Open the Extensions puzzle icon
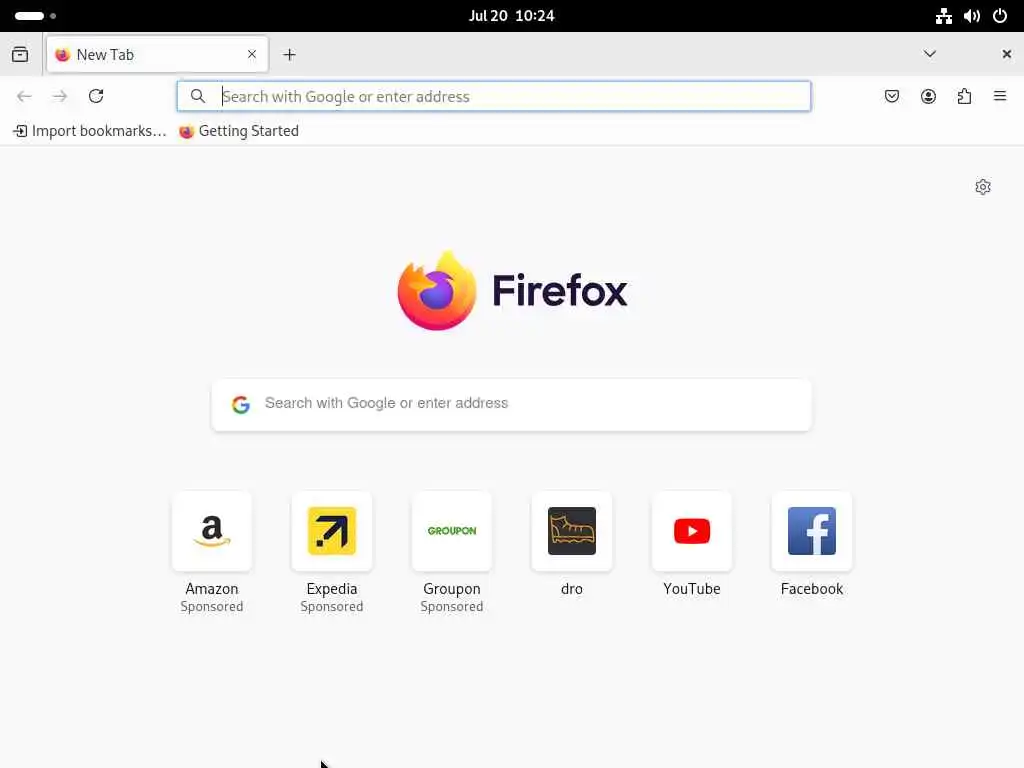1024x768 pixels. tap(964, 97)
